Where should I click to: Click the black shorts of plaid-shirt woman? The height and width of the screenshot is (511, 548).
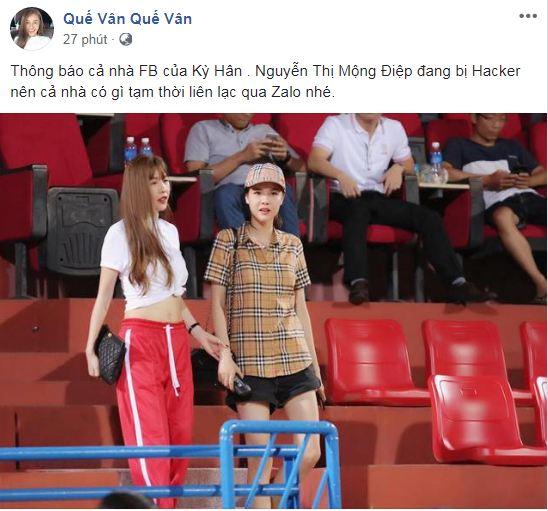(274, 390)
